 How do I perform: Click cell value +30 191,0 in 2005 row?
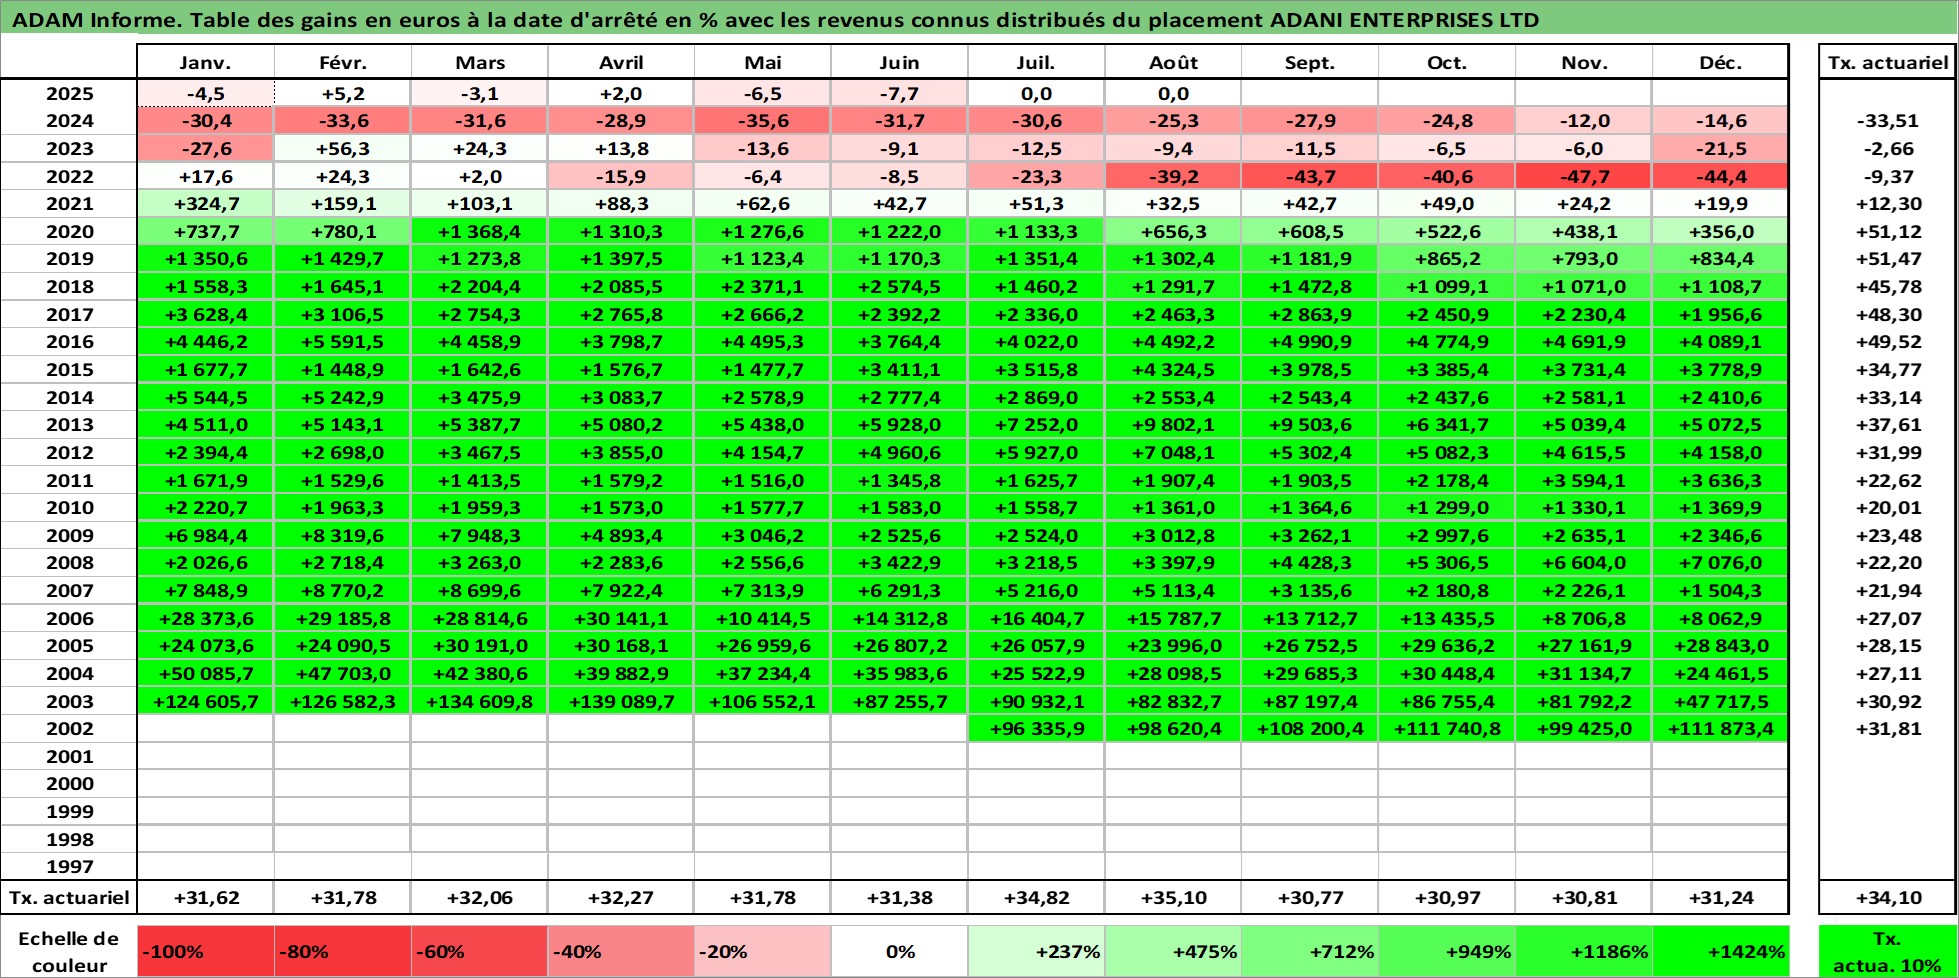[x=480, y=646]
